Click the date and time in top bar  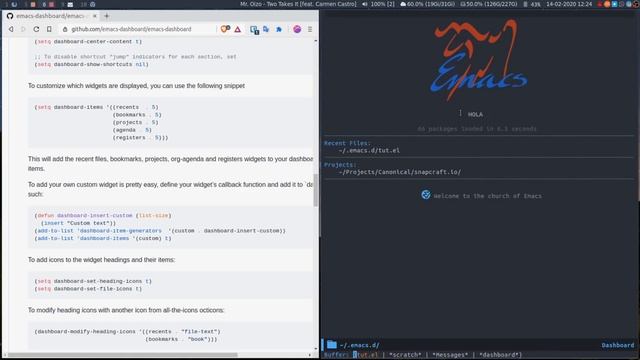pyautogui.click(x=569, y=4)
